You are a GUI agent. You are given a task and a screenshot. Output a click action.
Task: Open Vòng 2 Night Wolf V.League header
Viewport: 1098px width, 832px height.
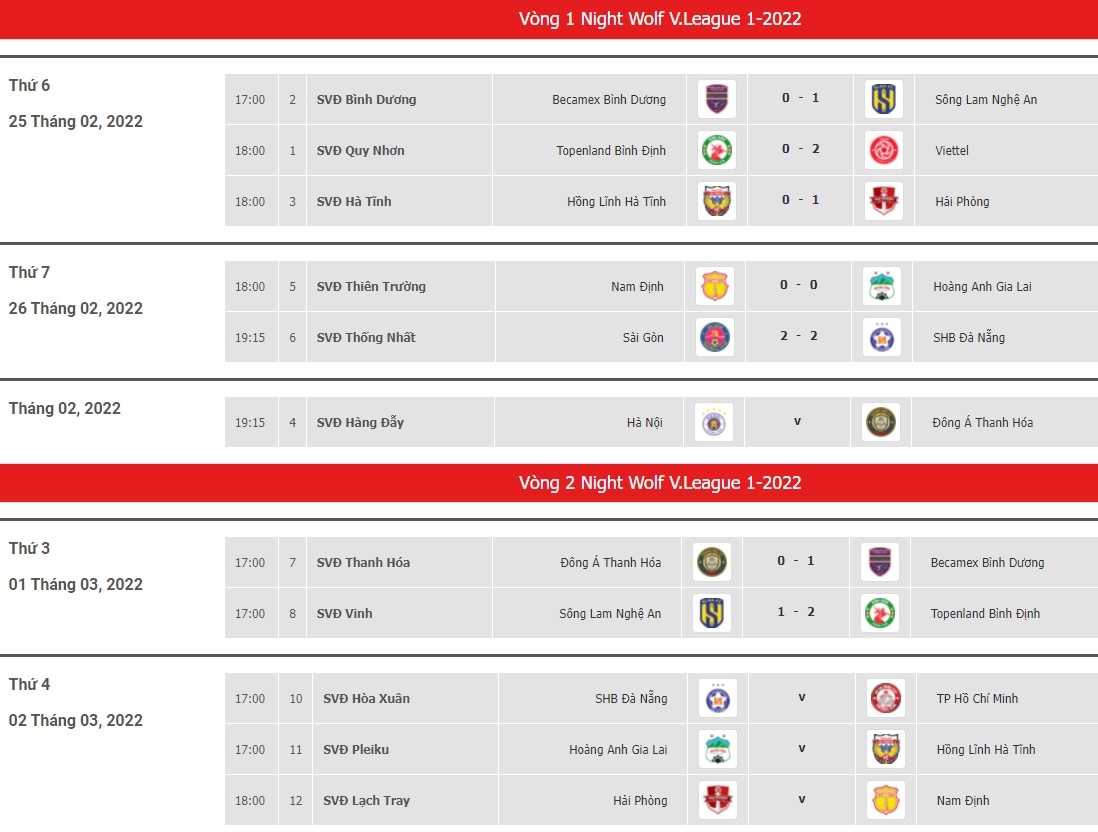660,483
